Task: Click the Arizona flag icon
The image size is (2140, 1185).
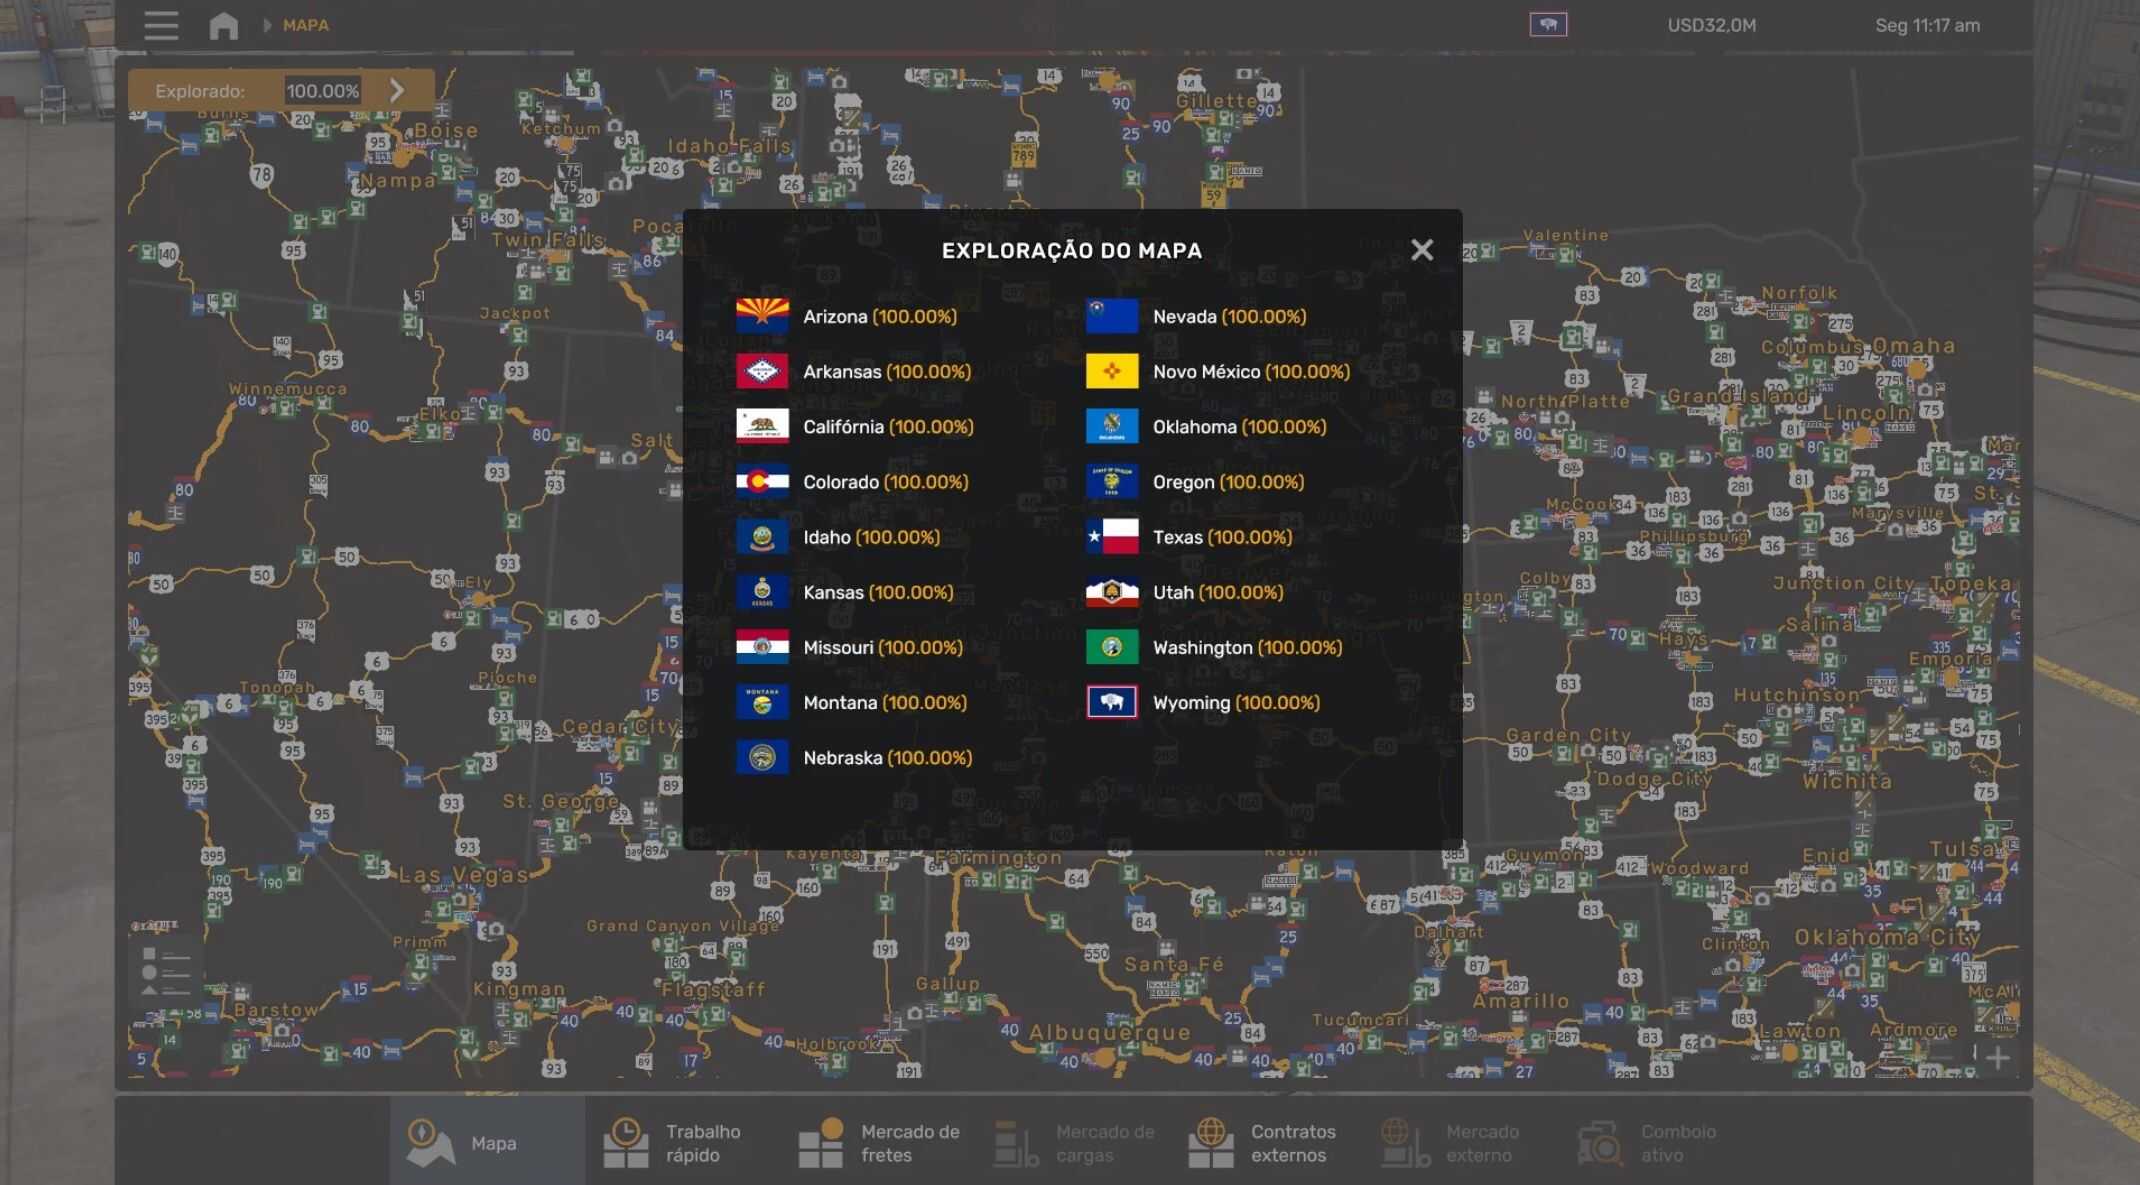Action: (x=762, y=316)
